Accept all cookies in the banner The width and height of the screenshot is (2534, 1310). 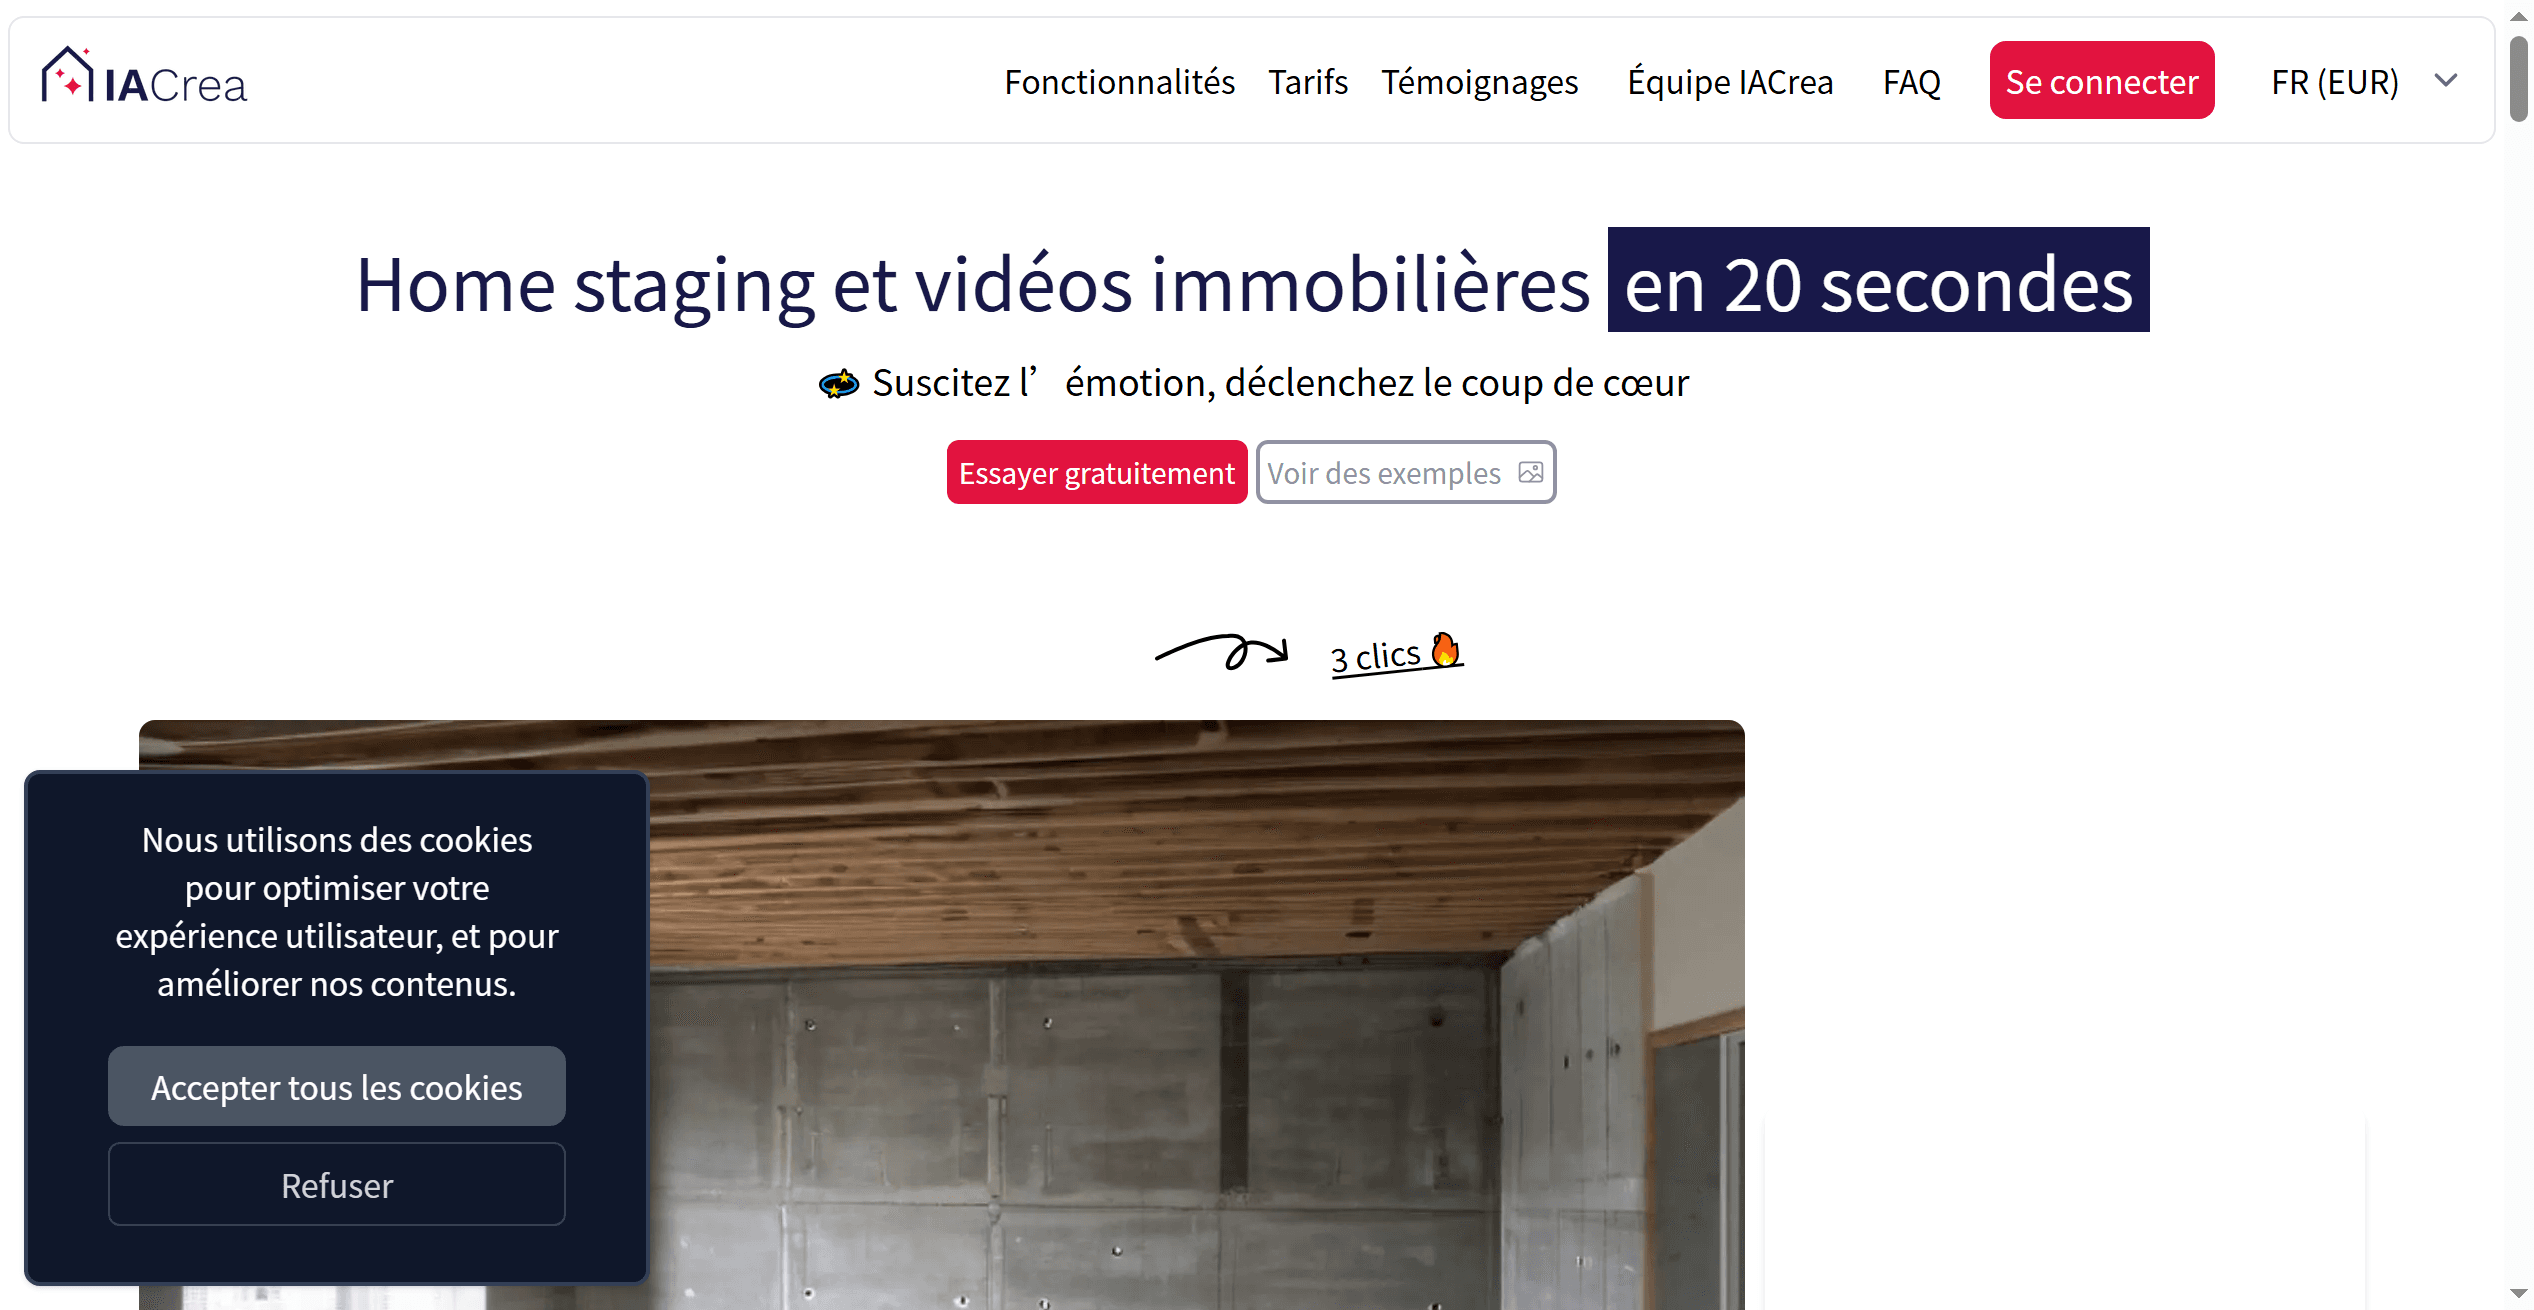click(336, 1086)
